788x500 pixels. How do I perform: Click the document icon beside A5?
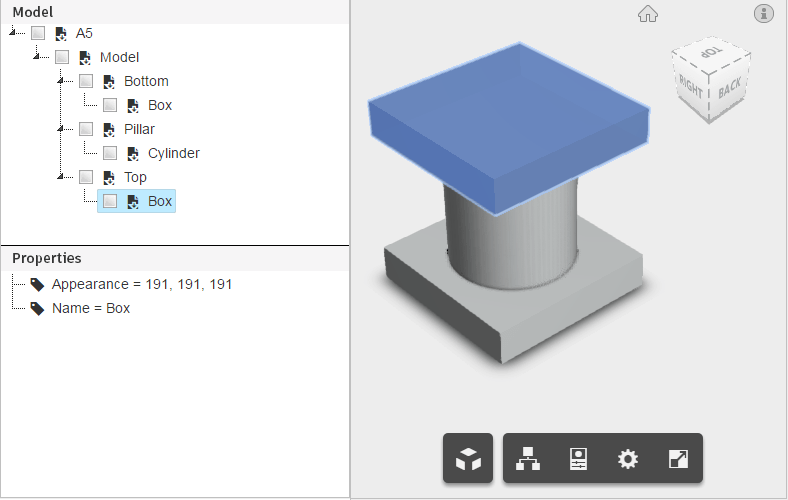(x=61, y=34)
